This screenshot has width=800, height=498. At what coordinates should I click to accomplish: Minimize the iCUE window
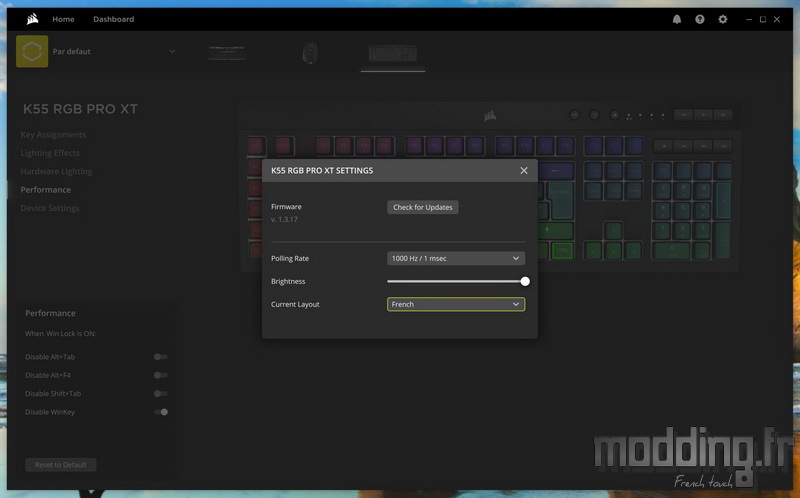(748, 19)
